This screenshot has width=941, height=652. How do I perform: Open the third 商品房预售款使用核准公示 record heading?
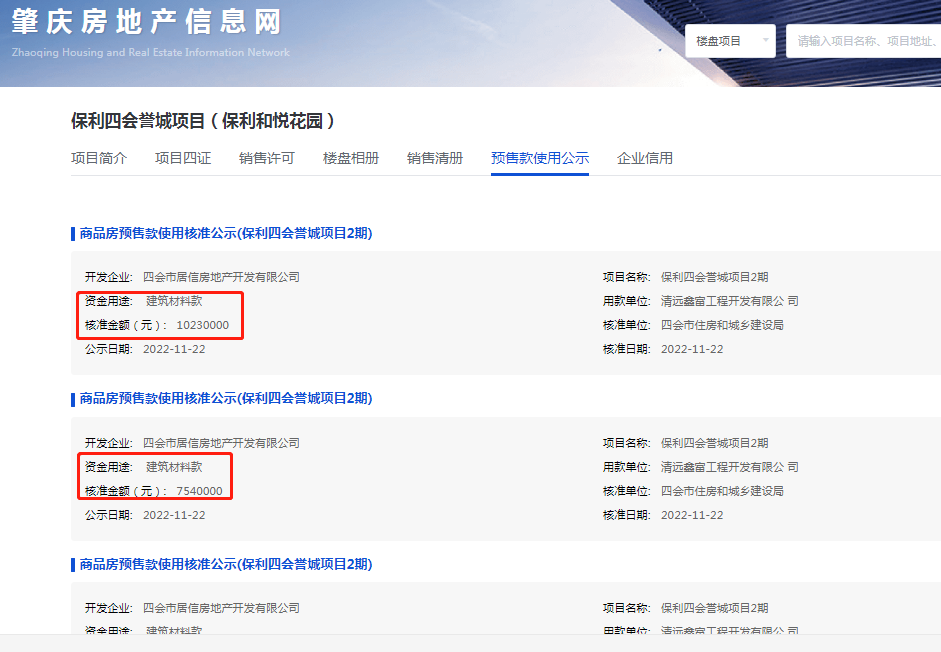225,565
